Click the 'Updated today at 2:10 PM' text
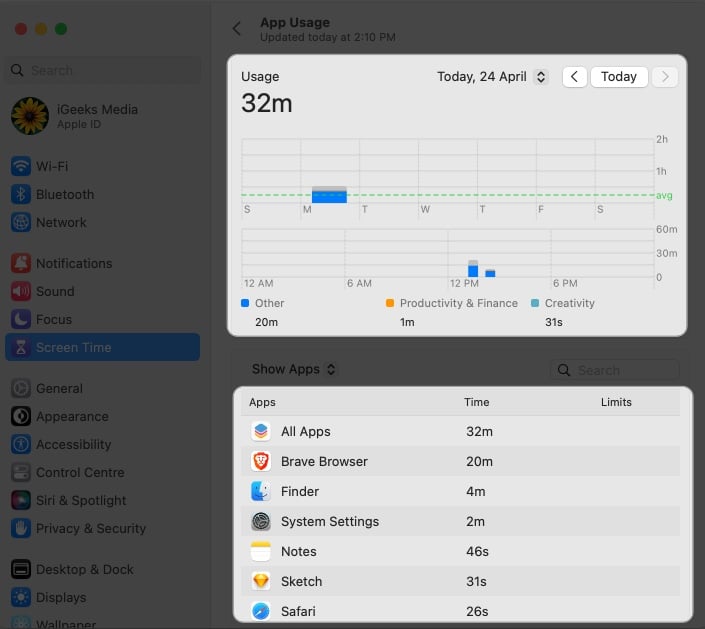The width and height of the screenshot is (705, 629). (x=328, y=37)
